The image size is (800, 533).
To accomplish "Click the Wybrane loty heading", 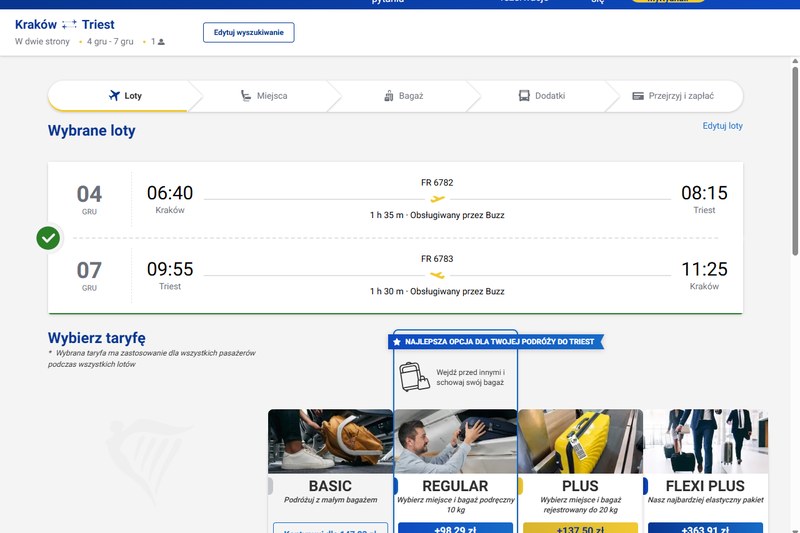I will tap(92, 131).
